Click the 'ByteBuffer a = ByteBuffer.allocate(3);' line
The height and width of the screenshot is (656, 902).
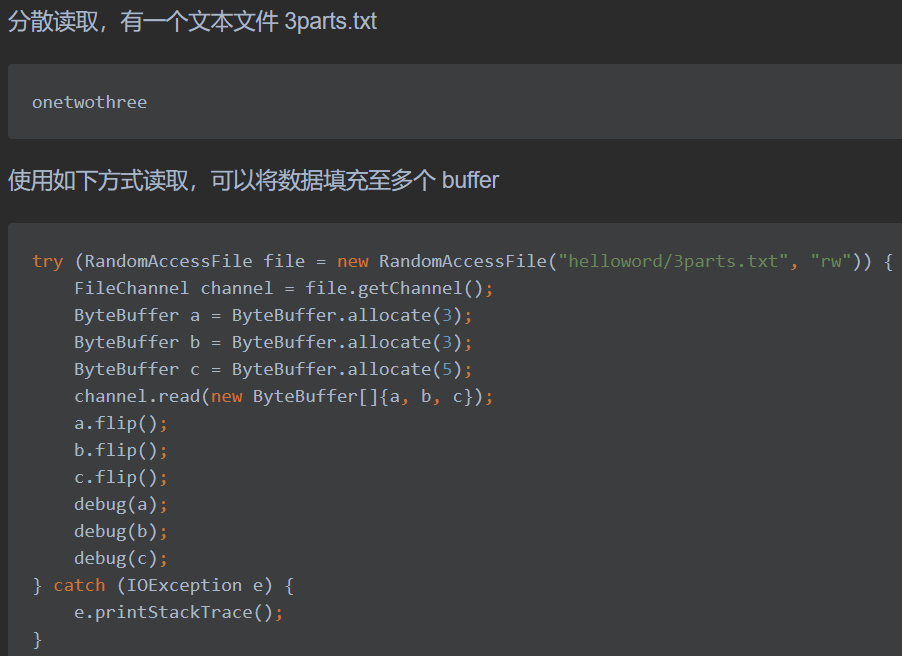pyautogui.click(x=273, y=315)
